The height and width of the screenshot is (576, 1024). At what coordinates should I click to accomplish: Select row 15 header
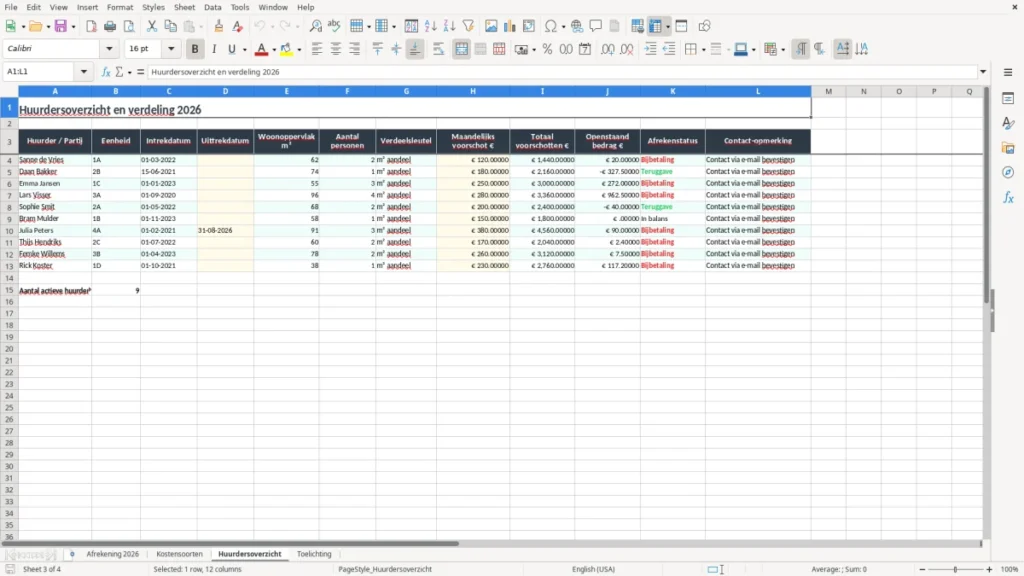tap(9, 290)
